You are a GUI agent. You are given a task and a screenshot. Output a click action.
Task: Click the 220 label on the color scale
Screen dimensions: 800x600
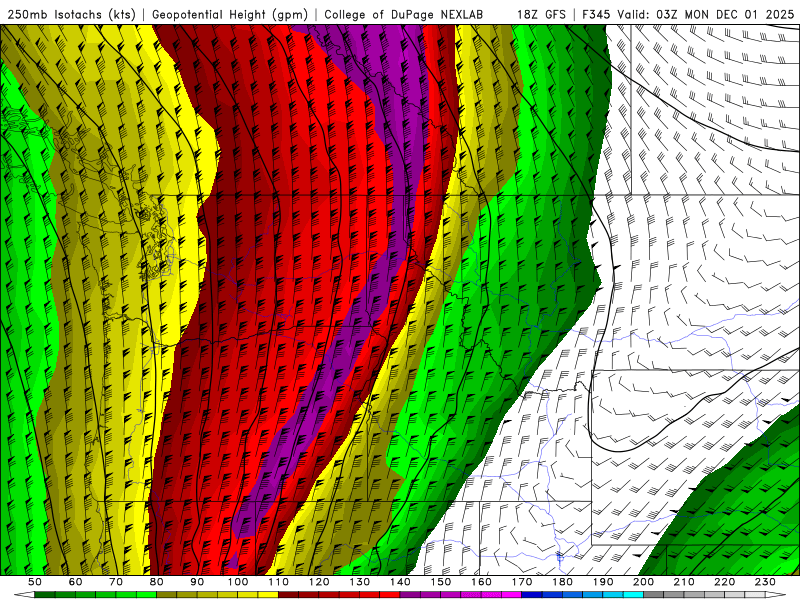pyautogui.click(x=724, y=582)
